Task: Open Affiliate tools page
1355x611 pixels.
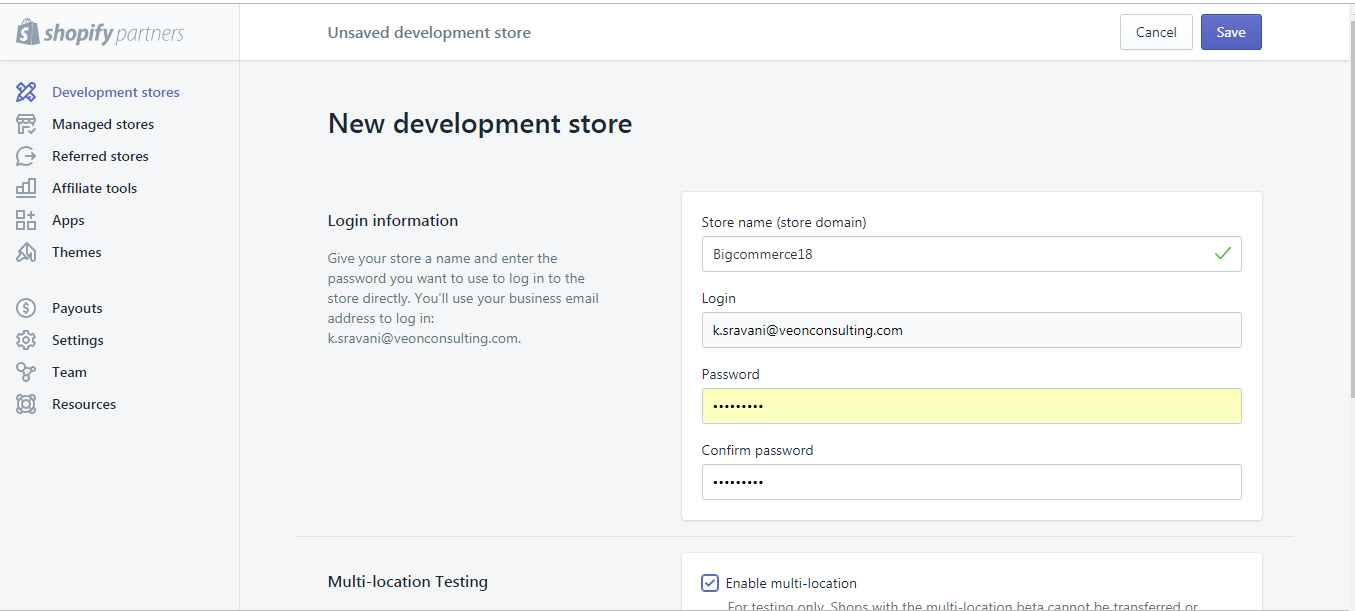Action: point(94,188)
